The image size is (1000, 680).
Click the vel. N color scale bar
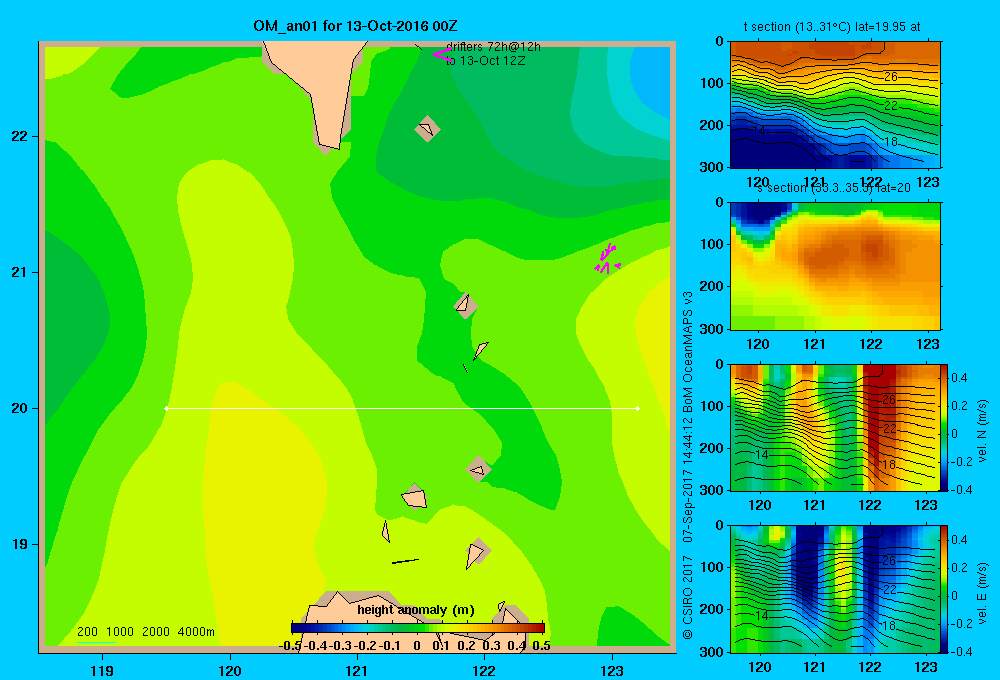click(945, 427)
